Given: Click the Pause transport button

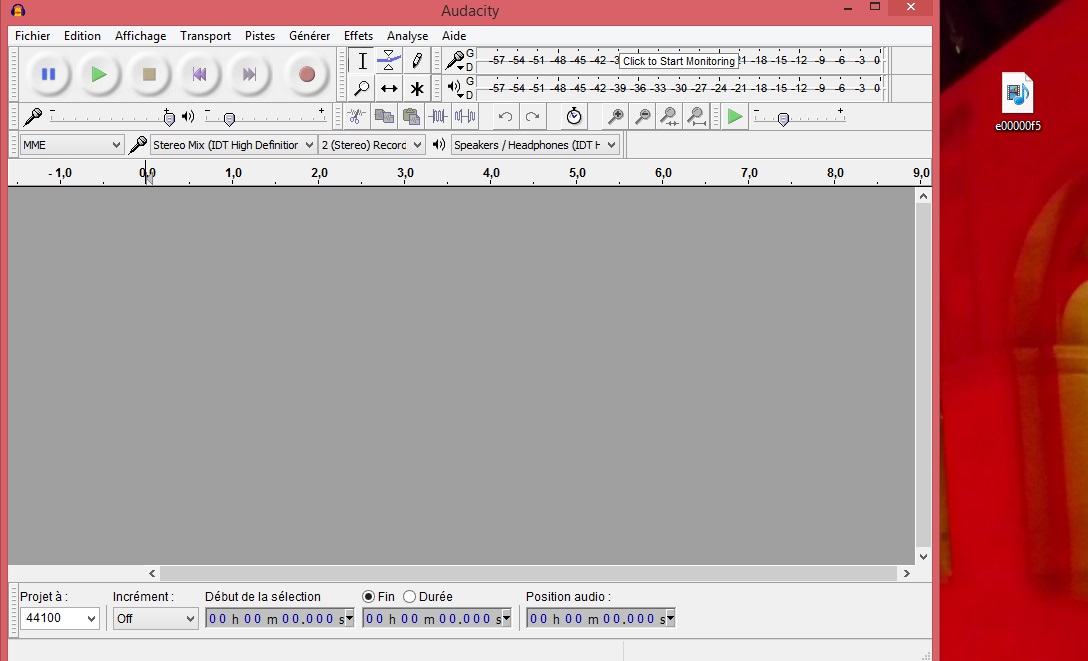Looking at the screenshot, I should pos(48,74).
